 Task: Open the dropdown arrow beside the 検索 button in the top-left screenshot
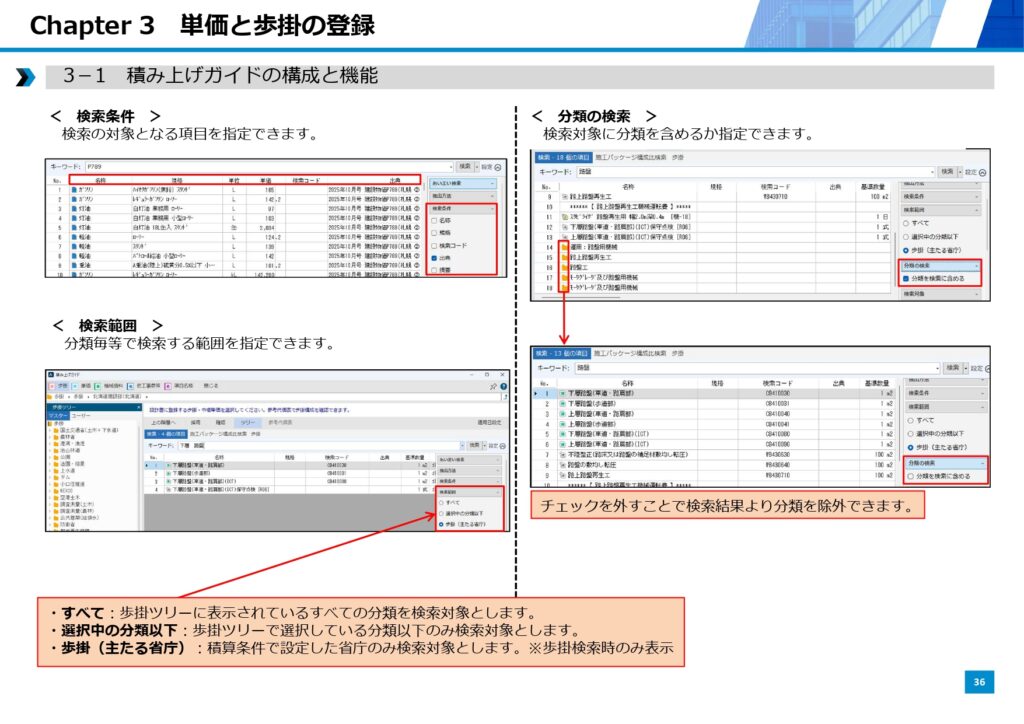[x=476, y=166]
